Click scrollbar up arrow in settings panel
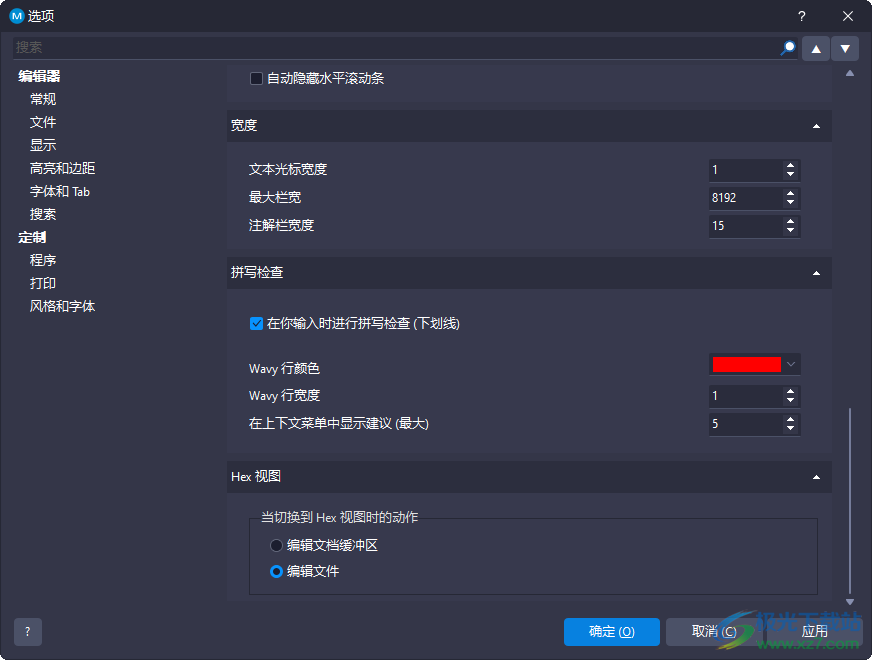This screenshot has width=872, height=660. pyautogui.click(x=850, y=73)
